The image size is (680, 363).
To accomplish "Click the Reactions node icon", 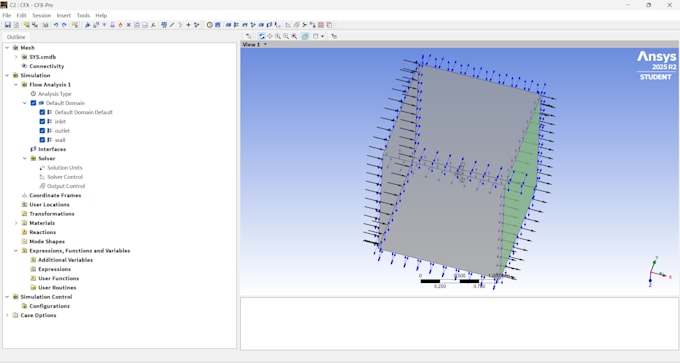I will (x=24, y=232).
